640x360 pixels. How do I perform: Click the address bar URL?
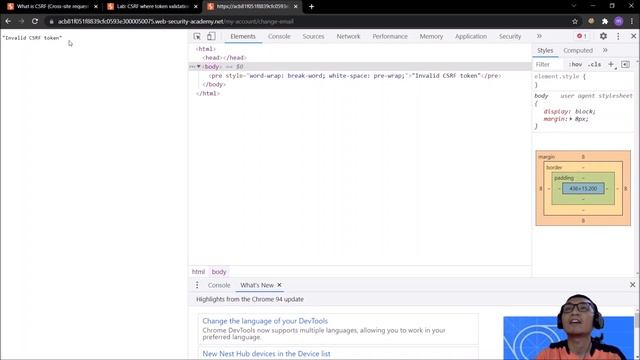[176, 22]
